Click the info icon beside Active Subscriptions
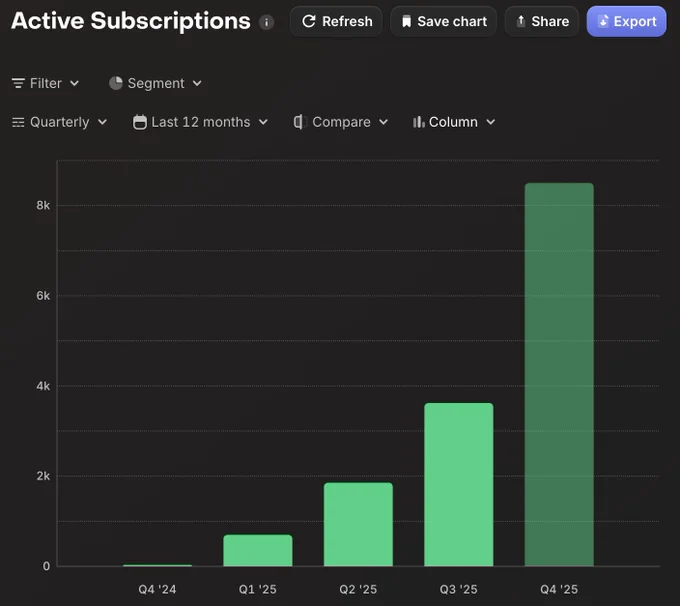The image size is (680, 606). tap(266, 22)
